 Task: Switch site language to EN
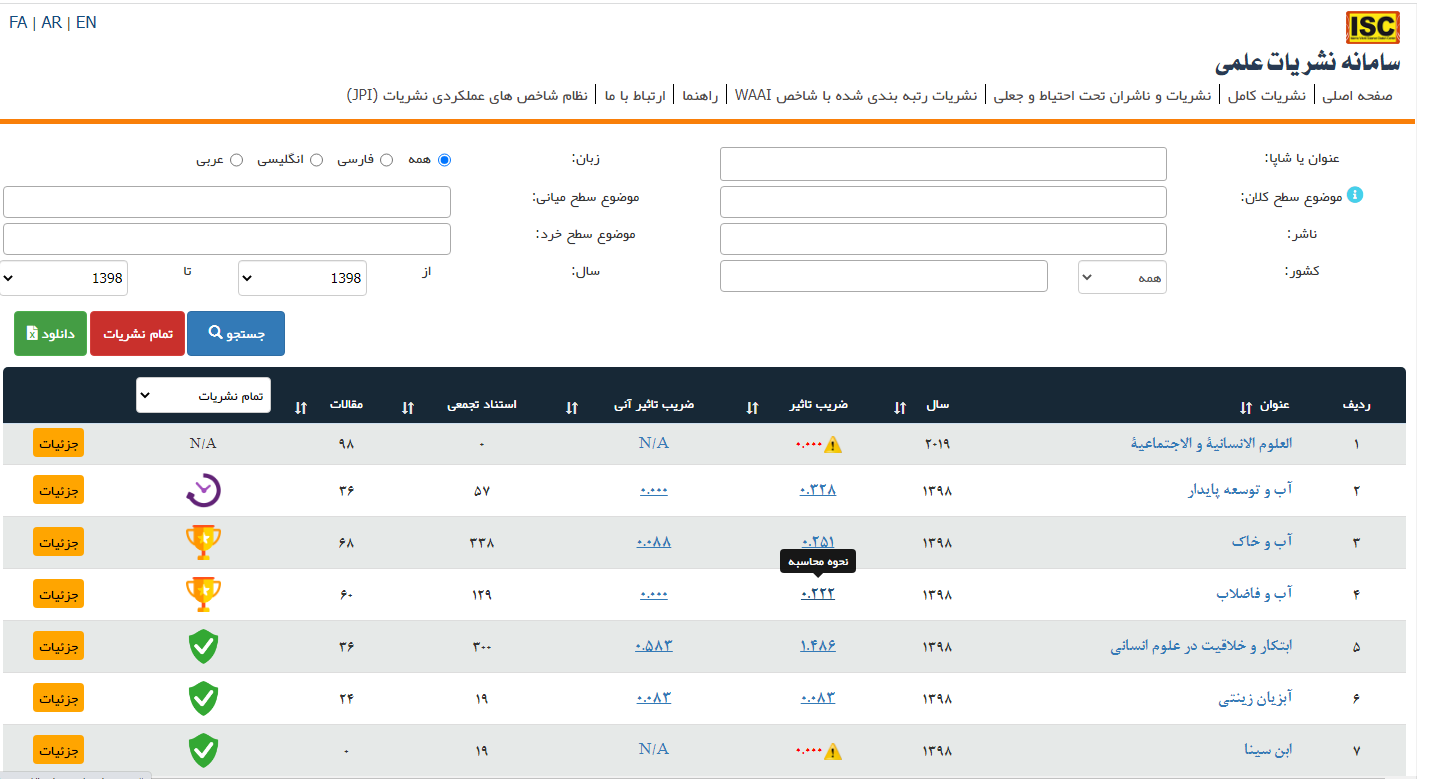point(86,22)
